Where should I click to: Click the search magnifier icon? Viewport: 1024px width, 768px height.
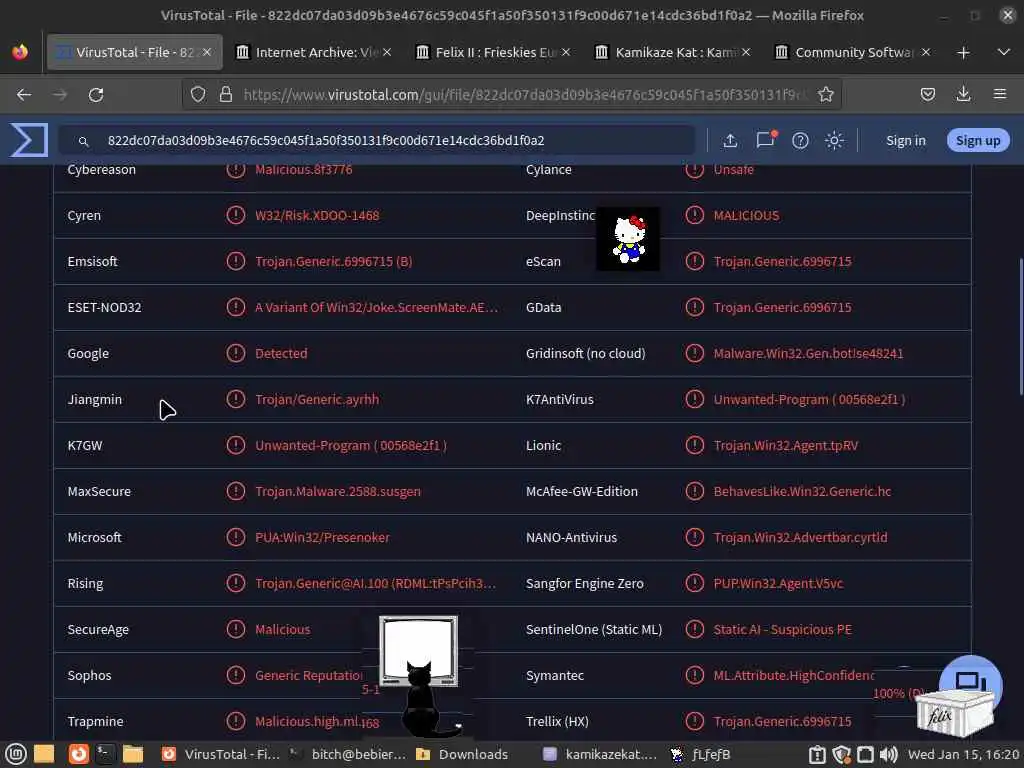tap(84, 141)
